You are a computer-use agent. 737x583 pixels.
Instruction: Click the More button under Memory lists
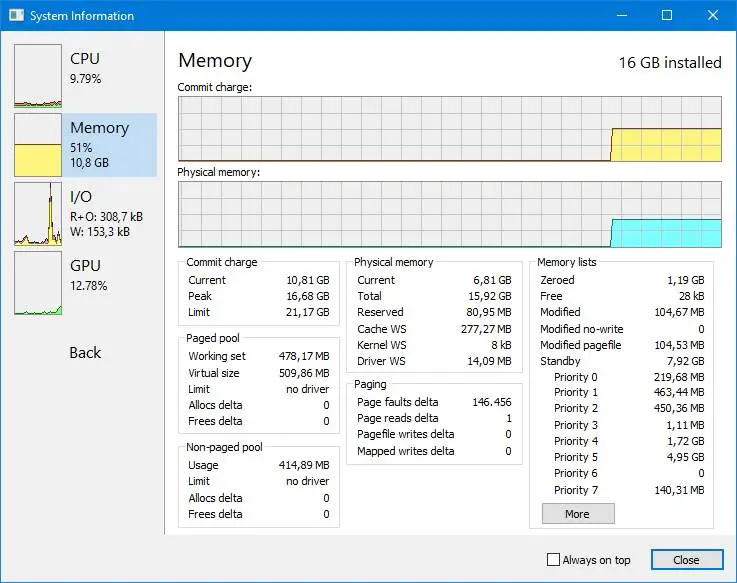point(577,514)
